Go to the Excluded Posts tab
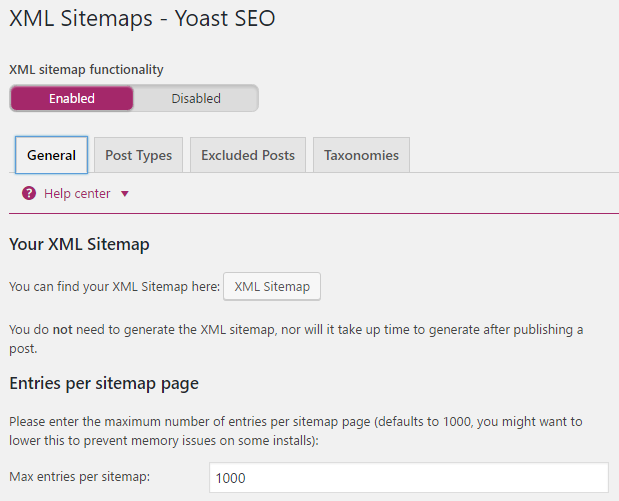Screen dimensions: 619x501 pyautogui.click(x=247, y=155)
